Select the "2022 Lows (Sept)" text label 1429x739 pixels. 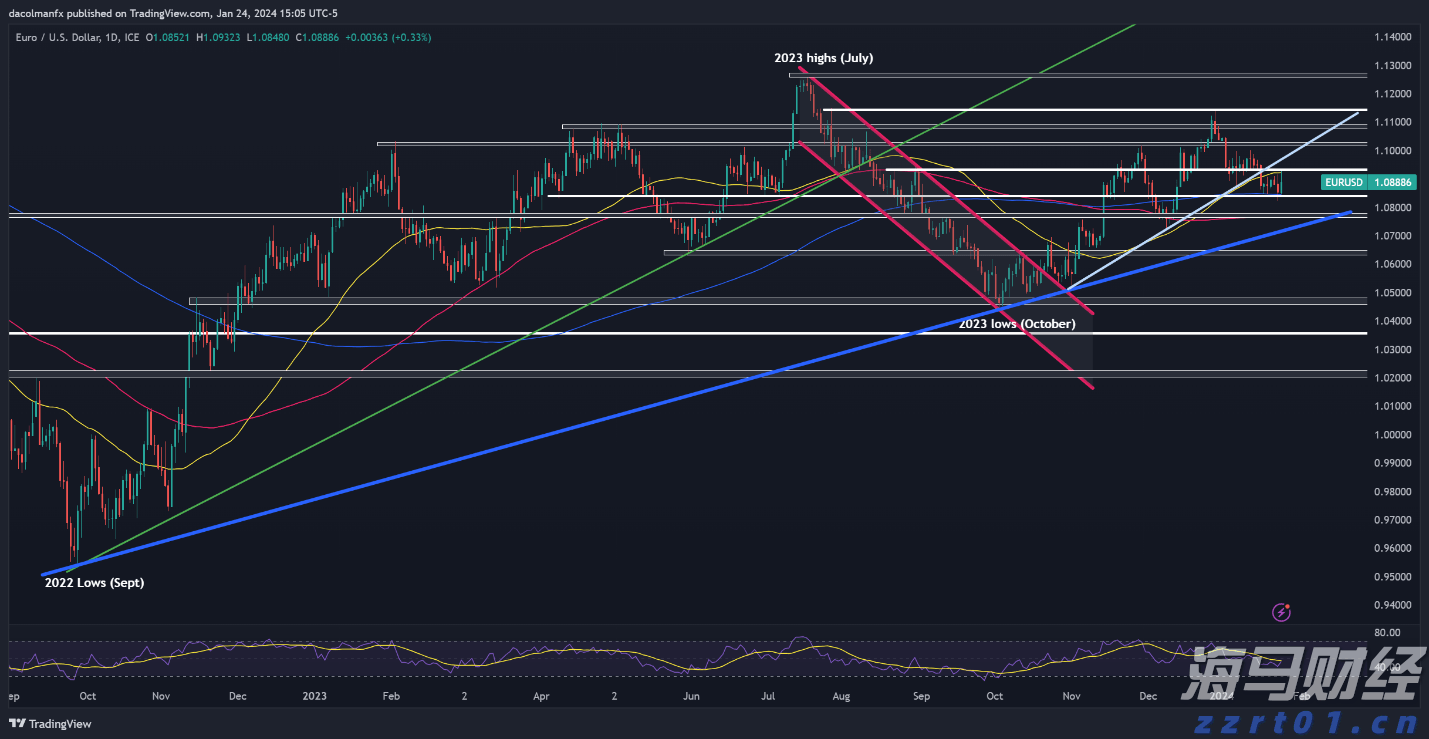pyautogui.click(x=94, y=582)
